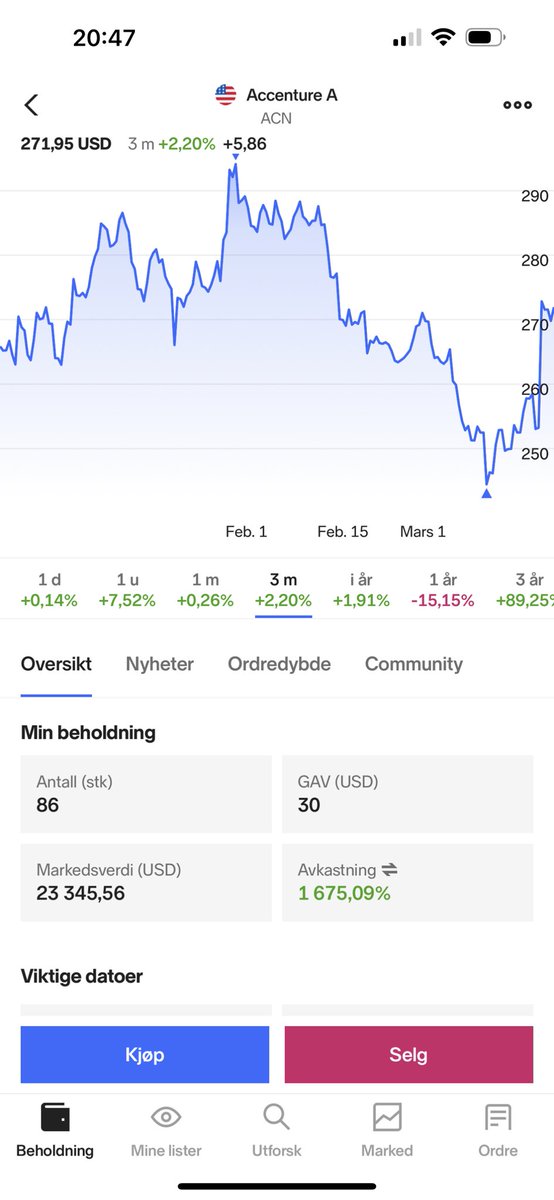Switch to the Ordredybde tab
Viewport: 554px width, 1200px height.
[279, 664]
